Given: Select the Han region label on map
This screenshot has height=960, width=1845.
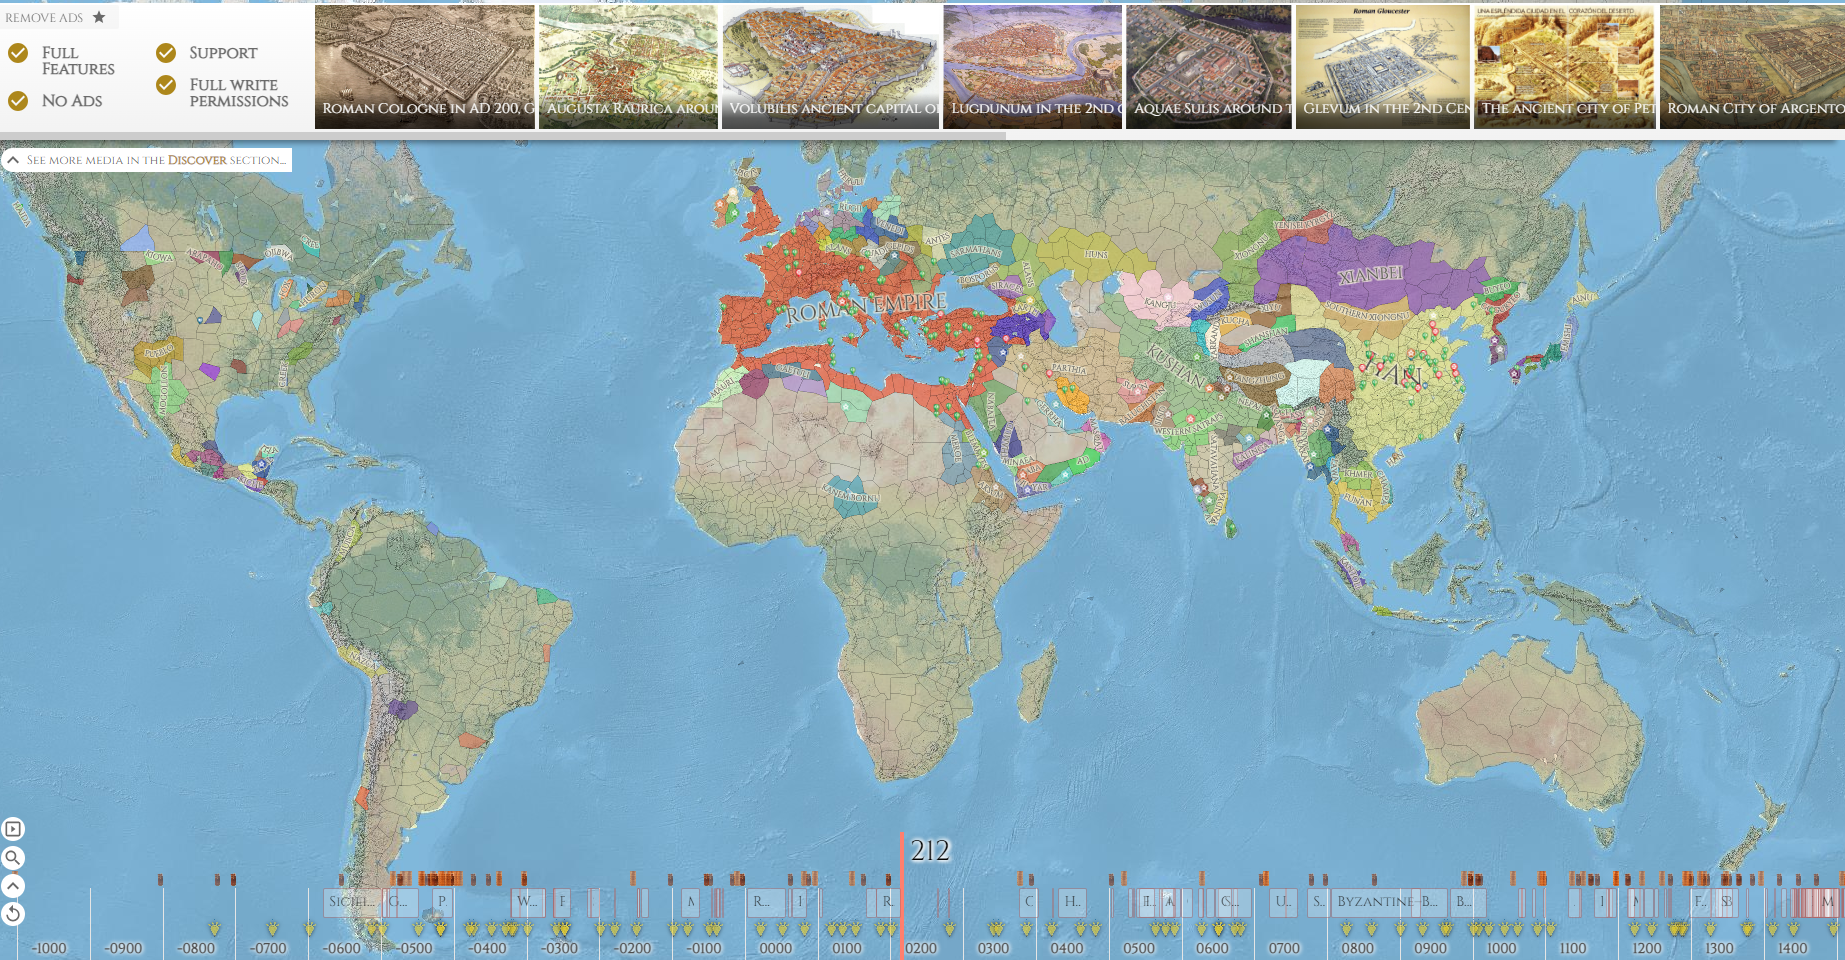Looking at the screenshot, I should click(1395, 373).
